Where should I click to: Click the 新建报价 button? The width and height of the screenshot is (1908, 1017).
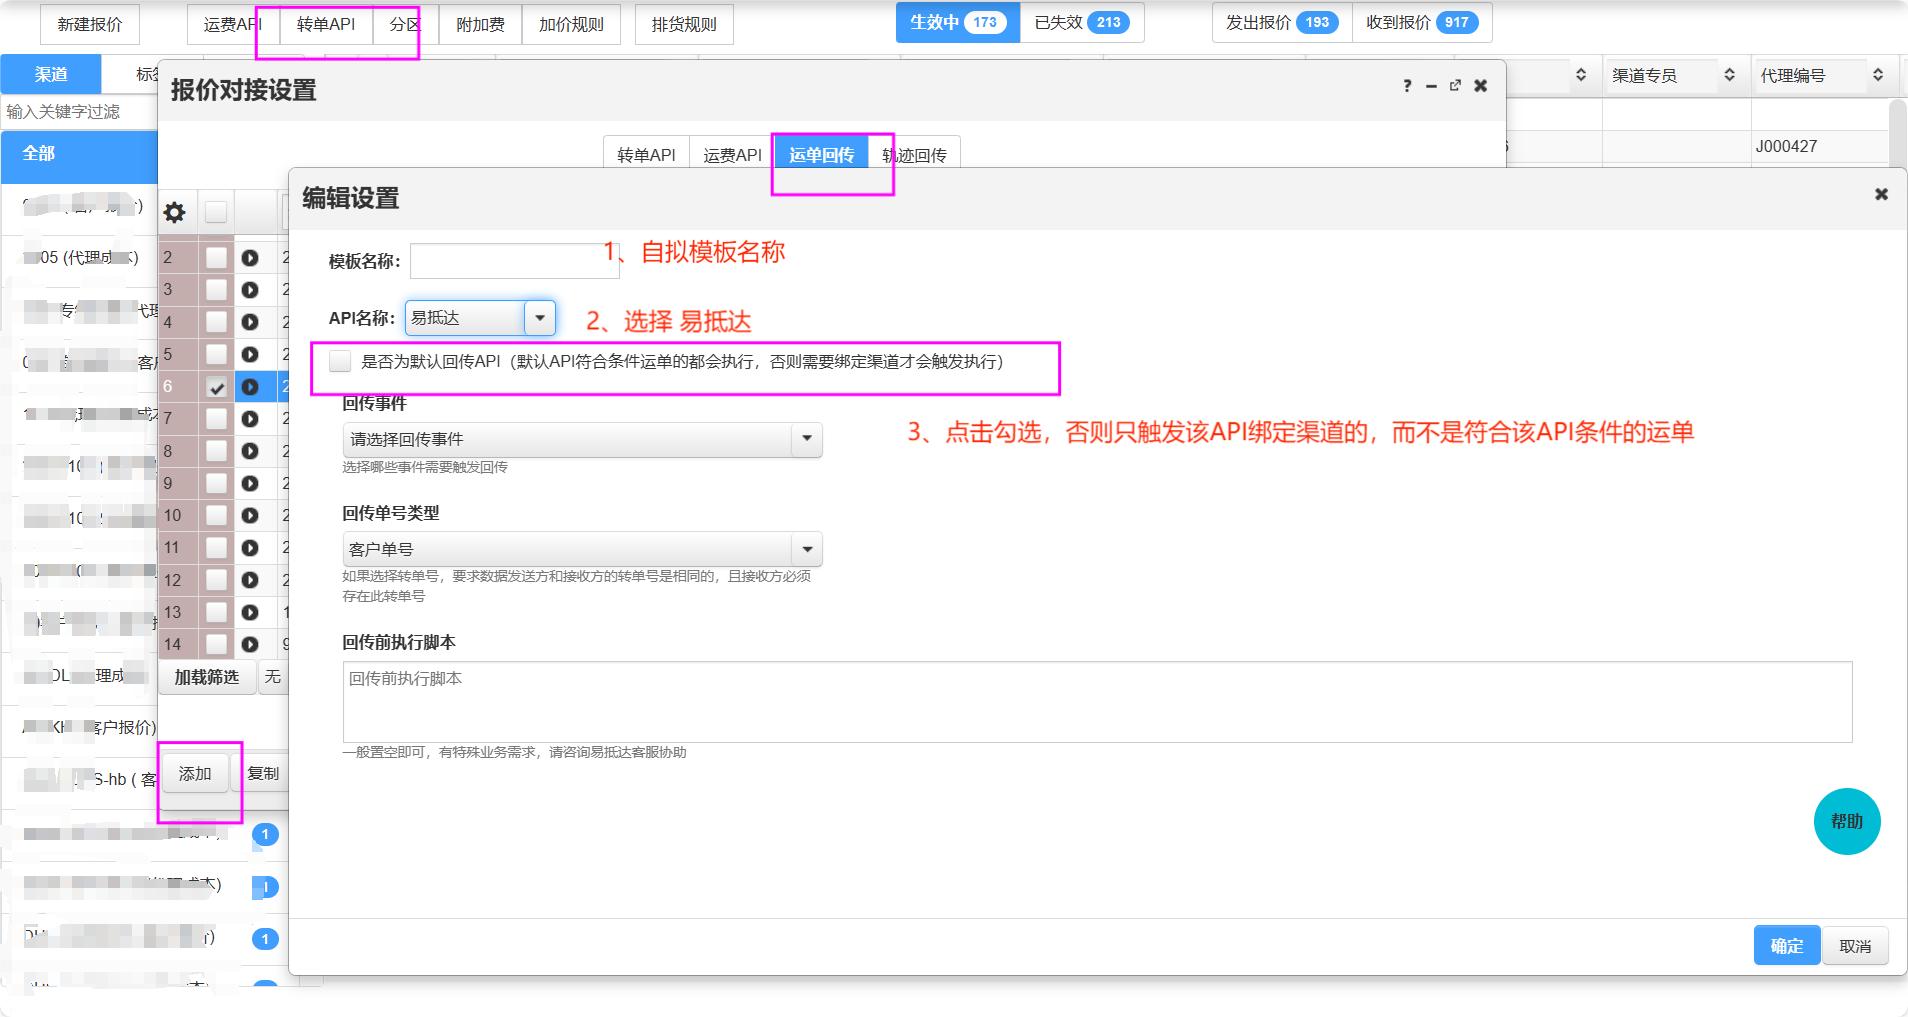pos(90,25)
